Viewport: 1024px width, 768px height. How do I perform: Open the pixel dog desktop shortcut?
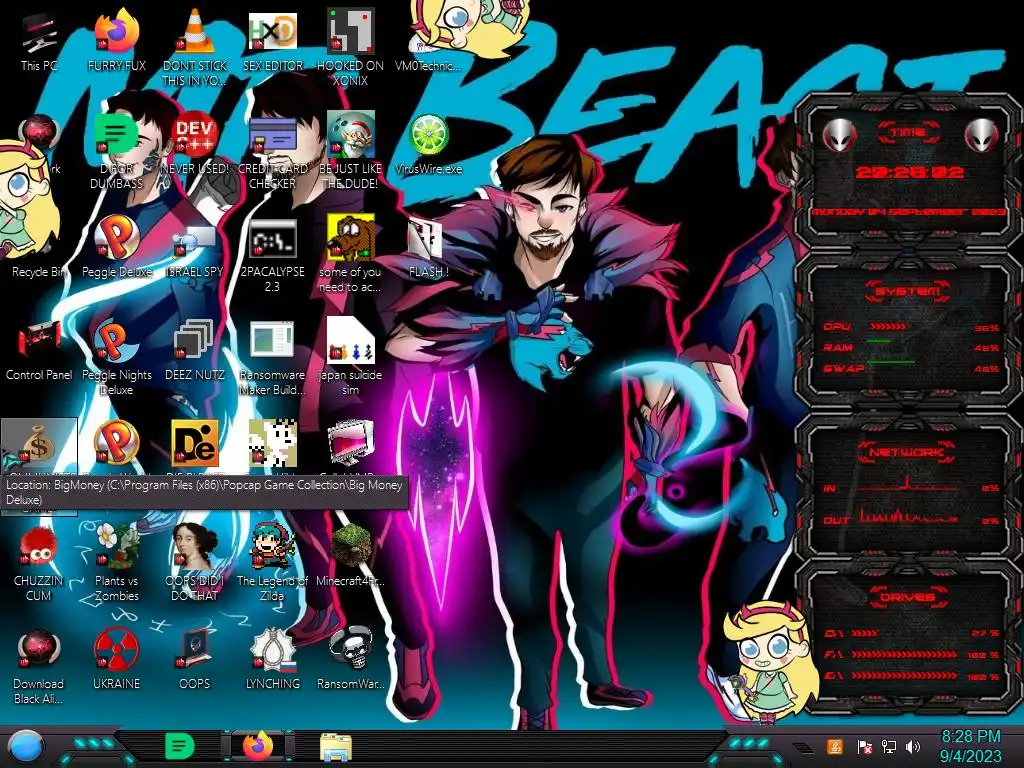(x=272, y=444)
